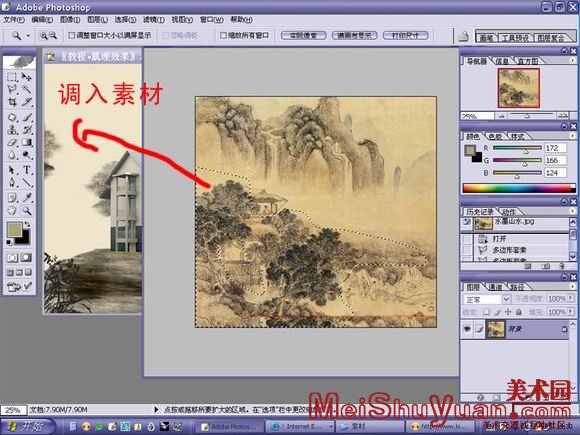Select the Magic Wand tool
This screenshot has height=435, width=580.
click(x=26, y=89)
